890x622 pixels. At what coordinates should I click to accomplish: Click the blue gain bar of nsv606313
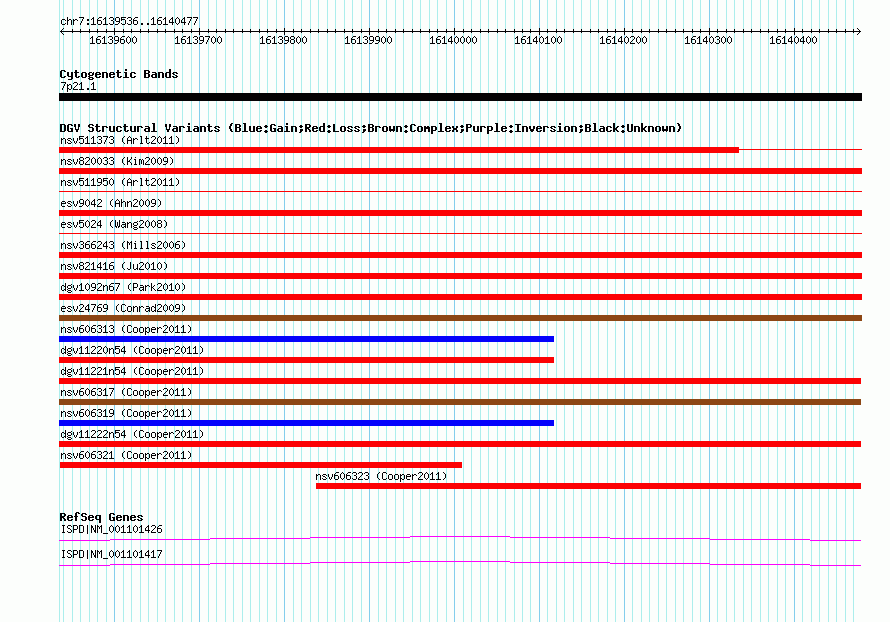[x=307, y=339]
